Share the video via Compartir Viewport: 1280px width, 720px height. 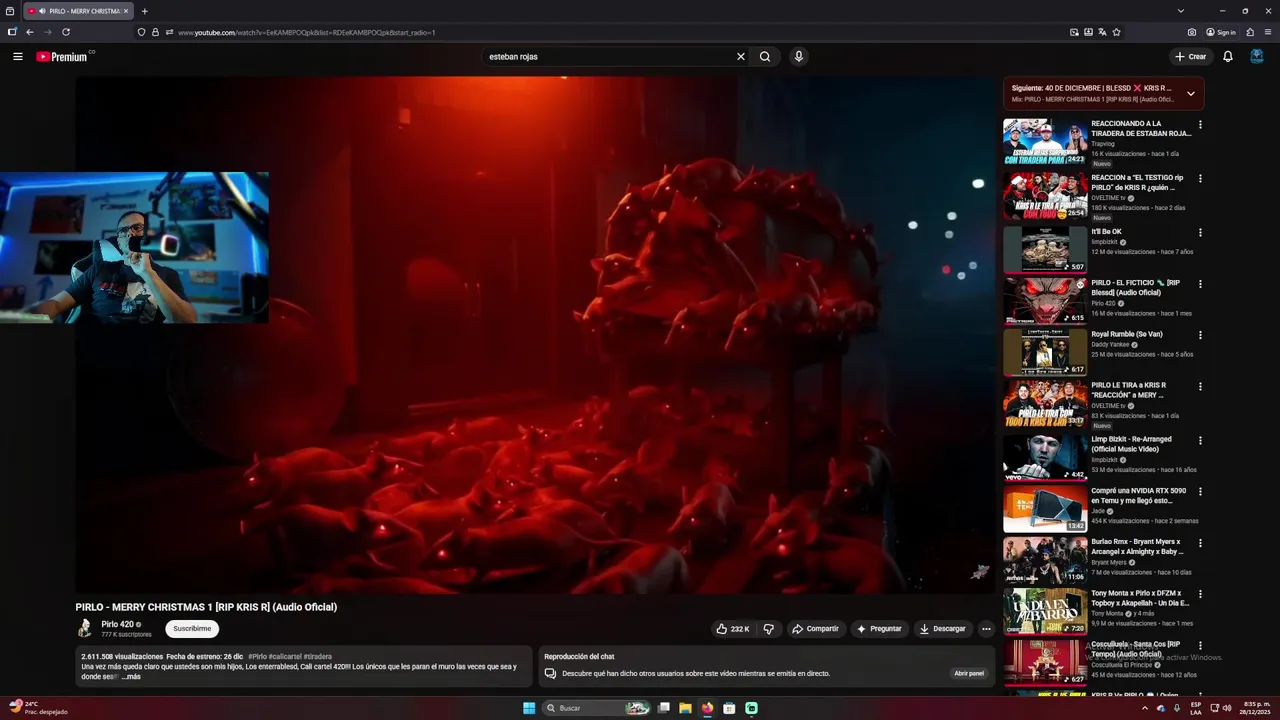coord(815,629)
